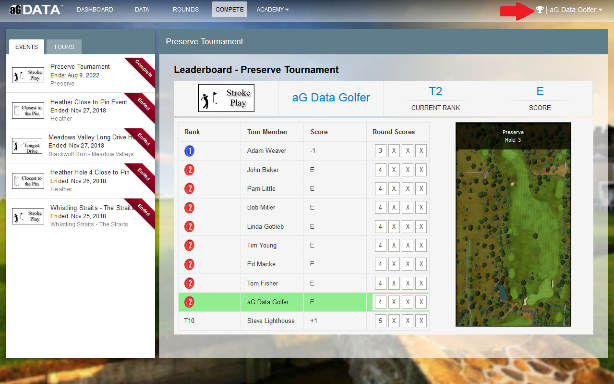Click Steve Lighthouse's round score of 5
614x384 pixels.
(380, 321)
